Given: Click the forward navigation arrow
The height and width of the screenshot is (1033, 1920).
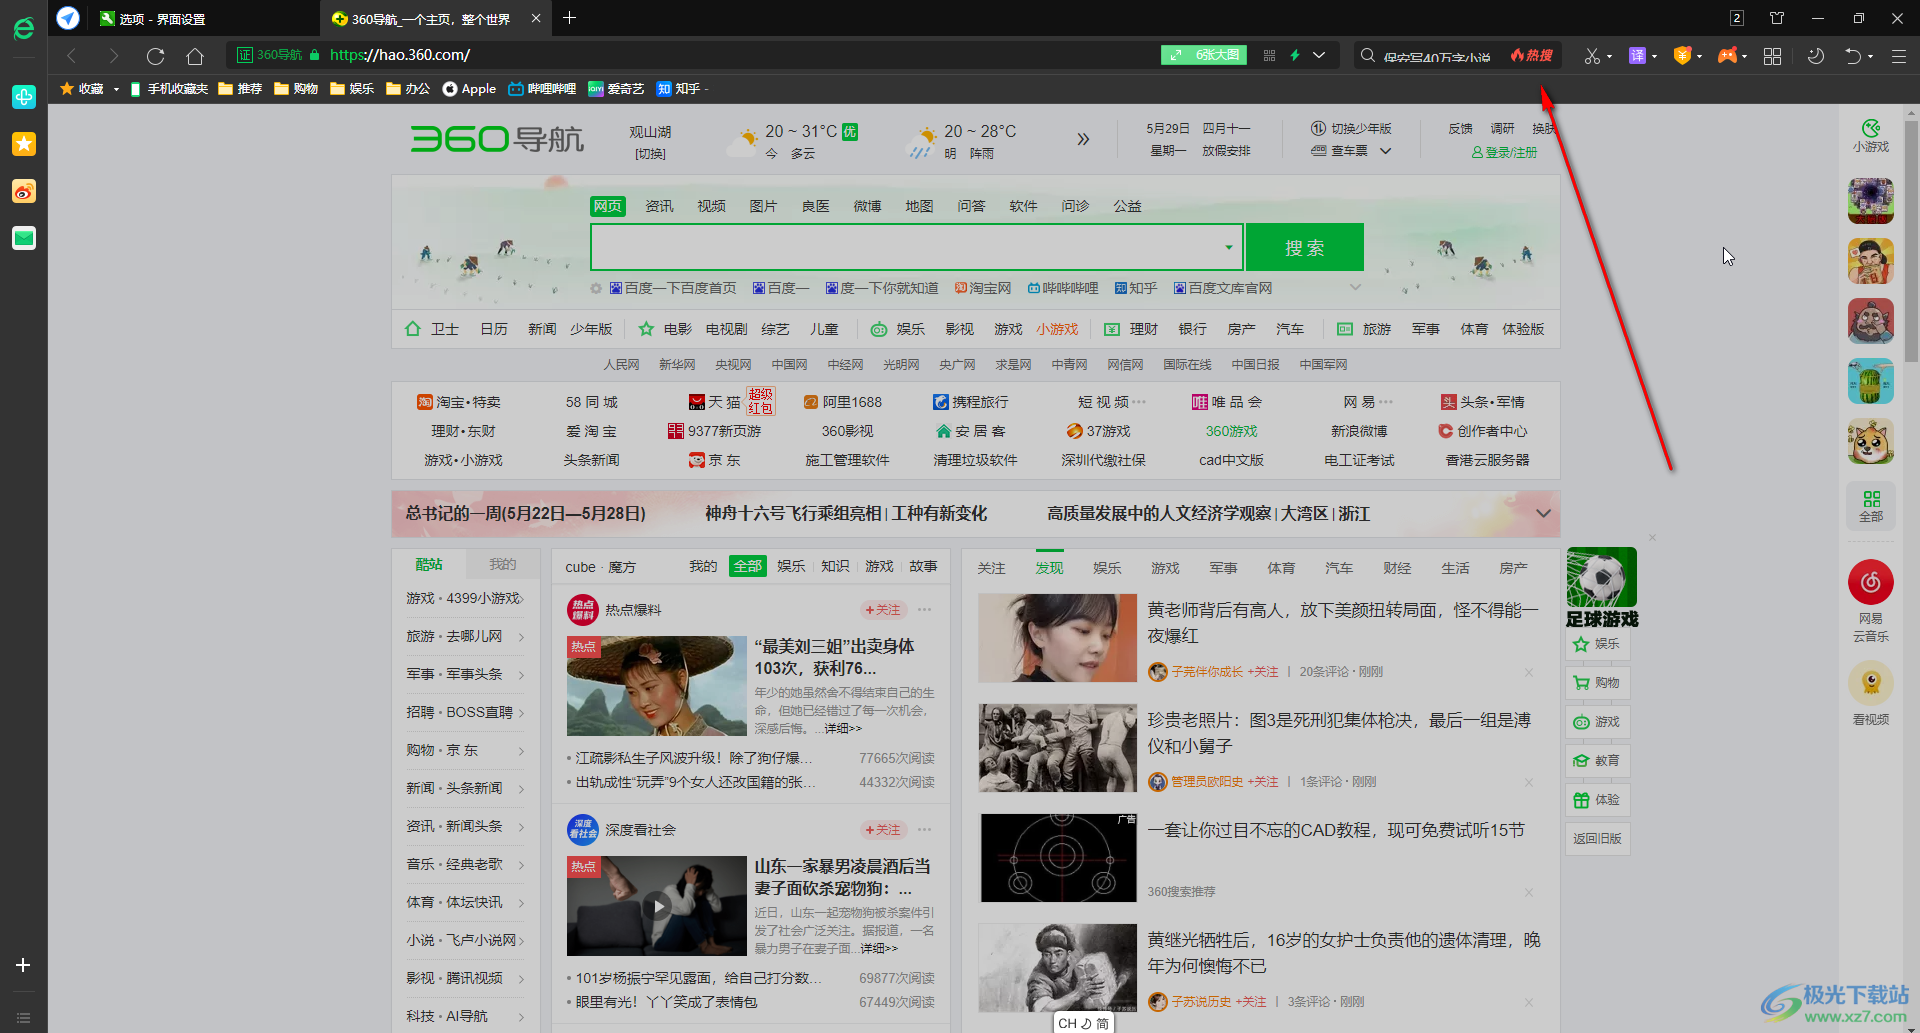Looking at the screenshot, I should [x=113, y=56].
